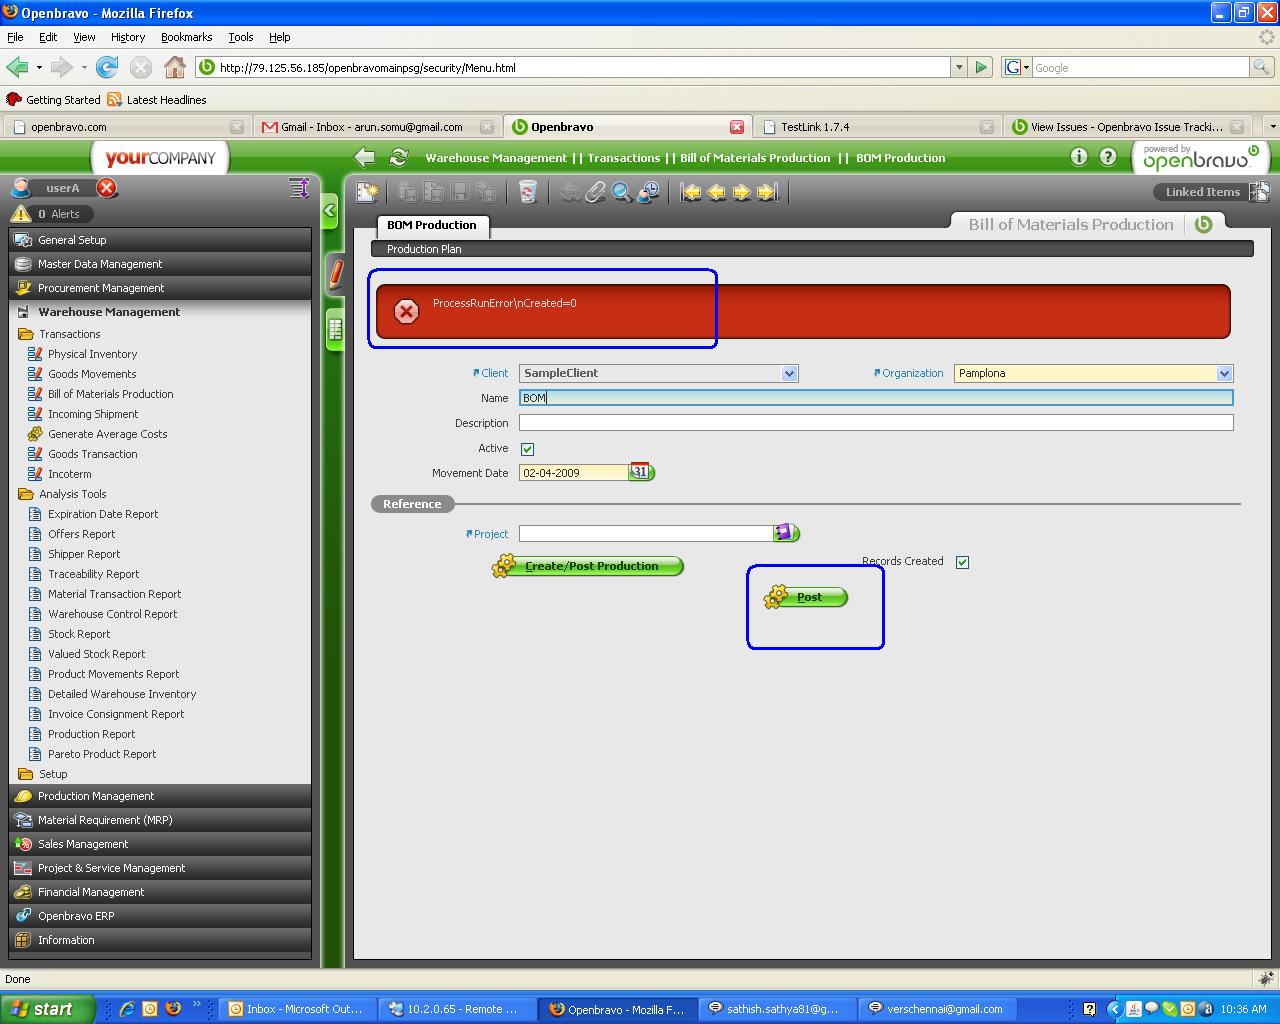Open the Movement Date calendar picker
The width and height of the screenshot is (1280, 1024).
tap(640, 472)
